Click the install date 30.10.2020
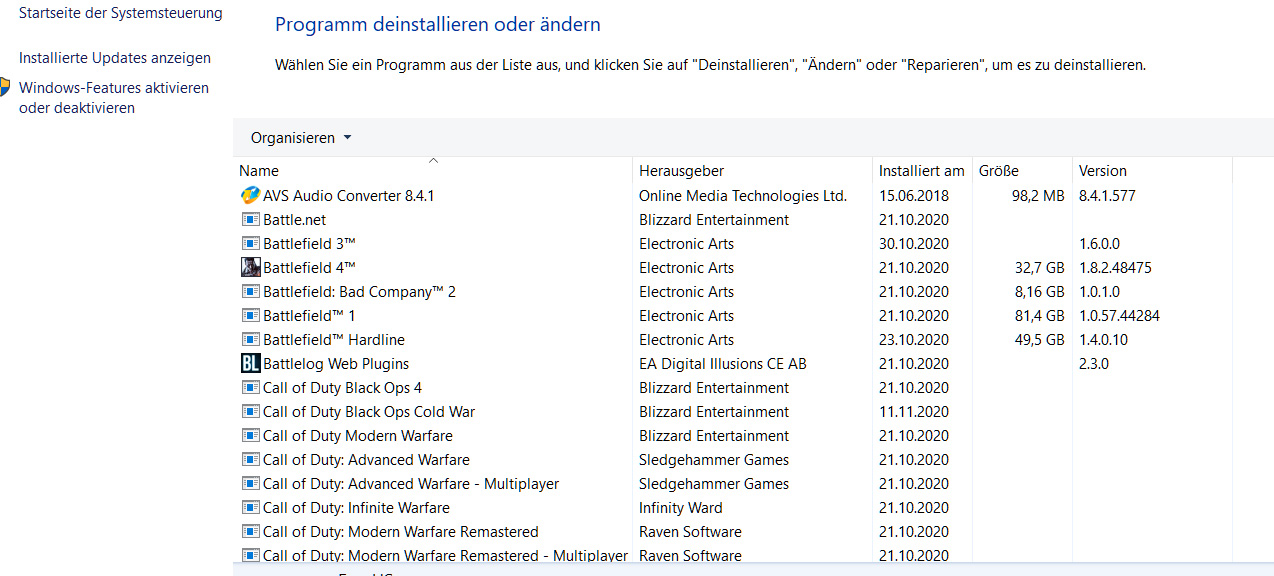Image resolution: width=1274 pixels, height=576 pixels. [914, 244]
